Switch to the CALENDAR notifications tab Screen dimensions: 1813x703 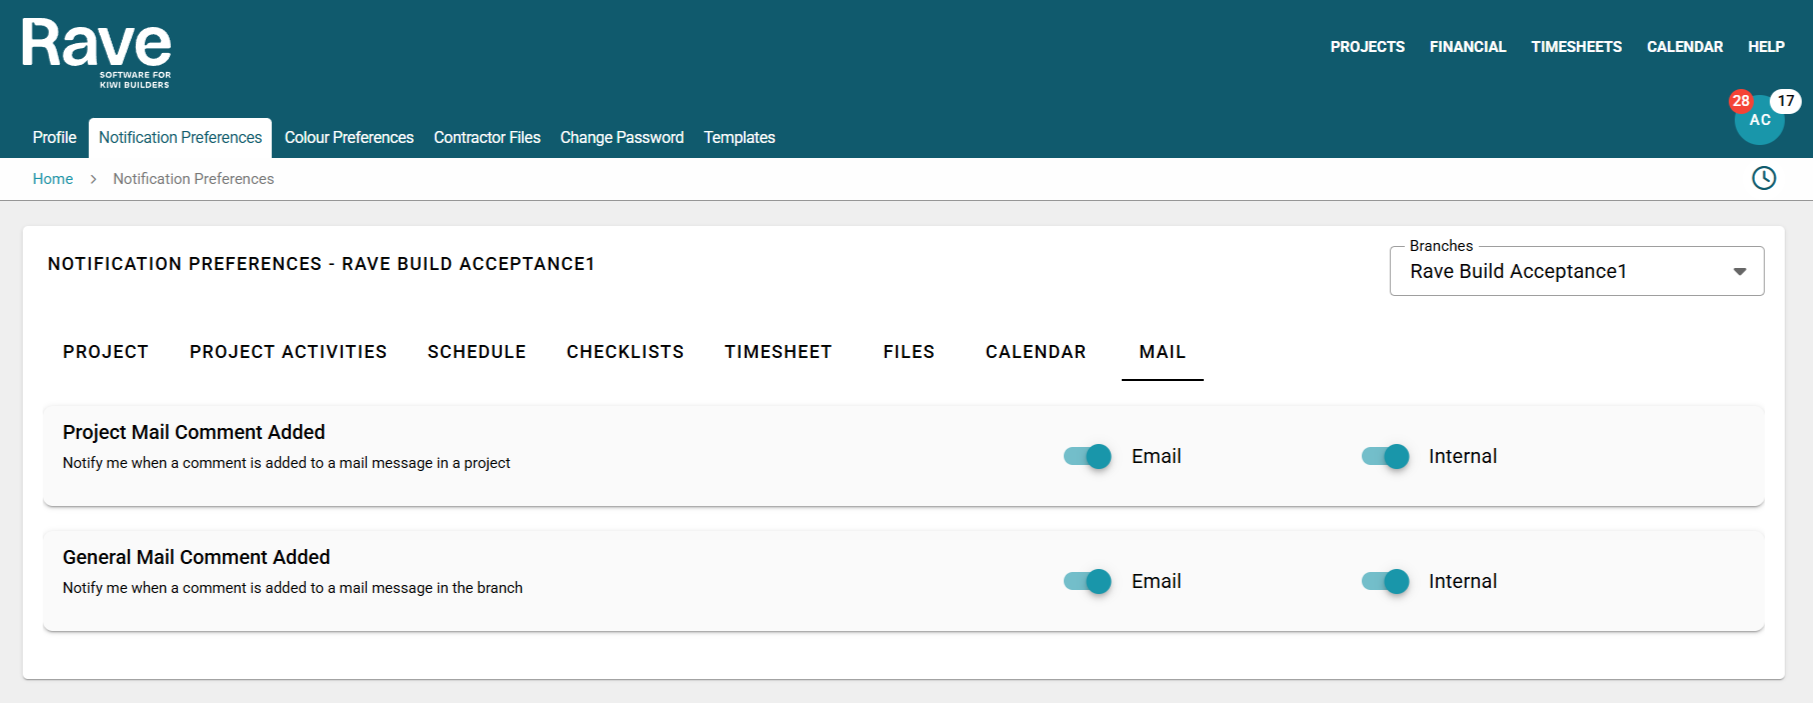click(x=1036, y=352)
